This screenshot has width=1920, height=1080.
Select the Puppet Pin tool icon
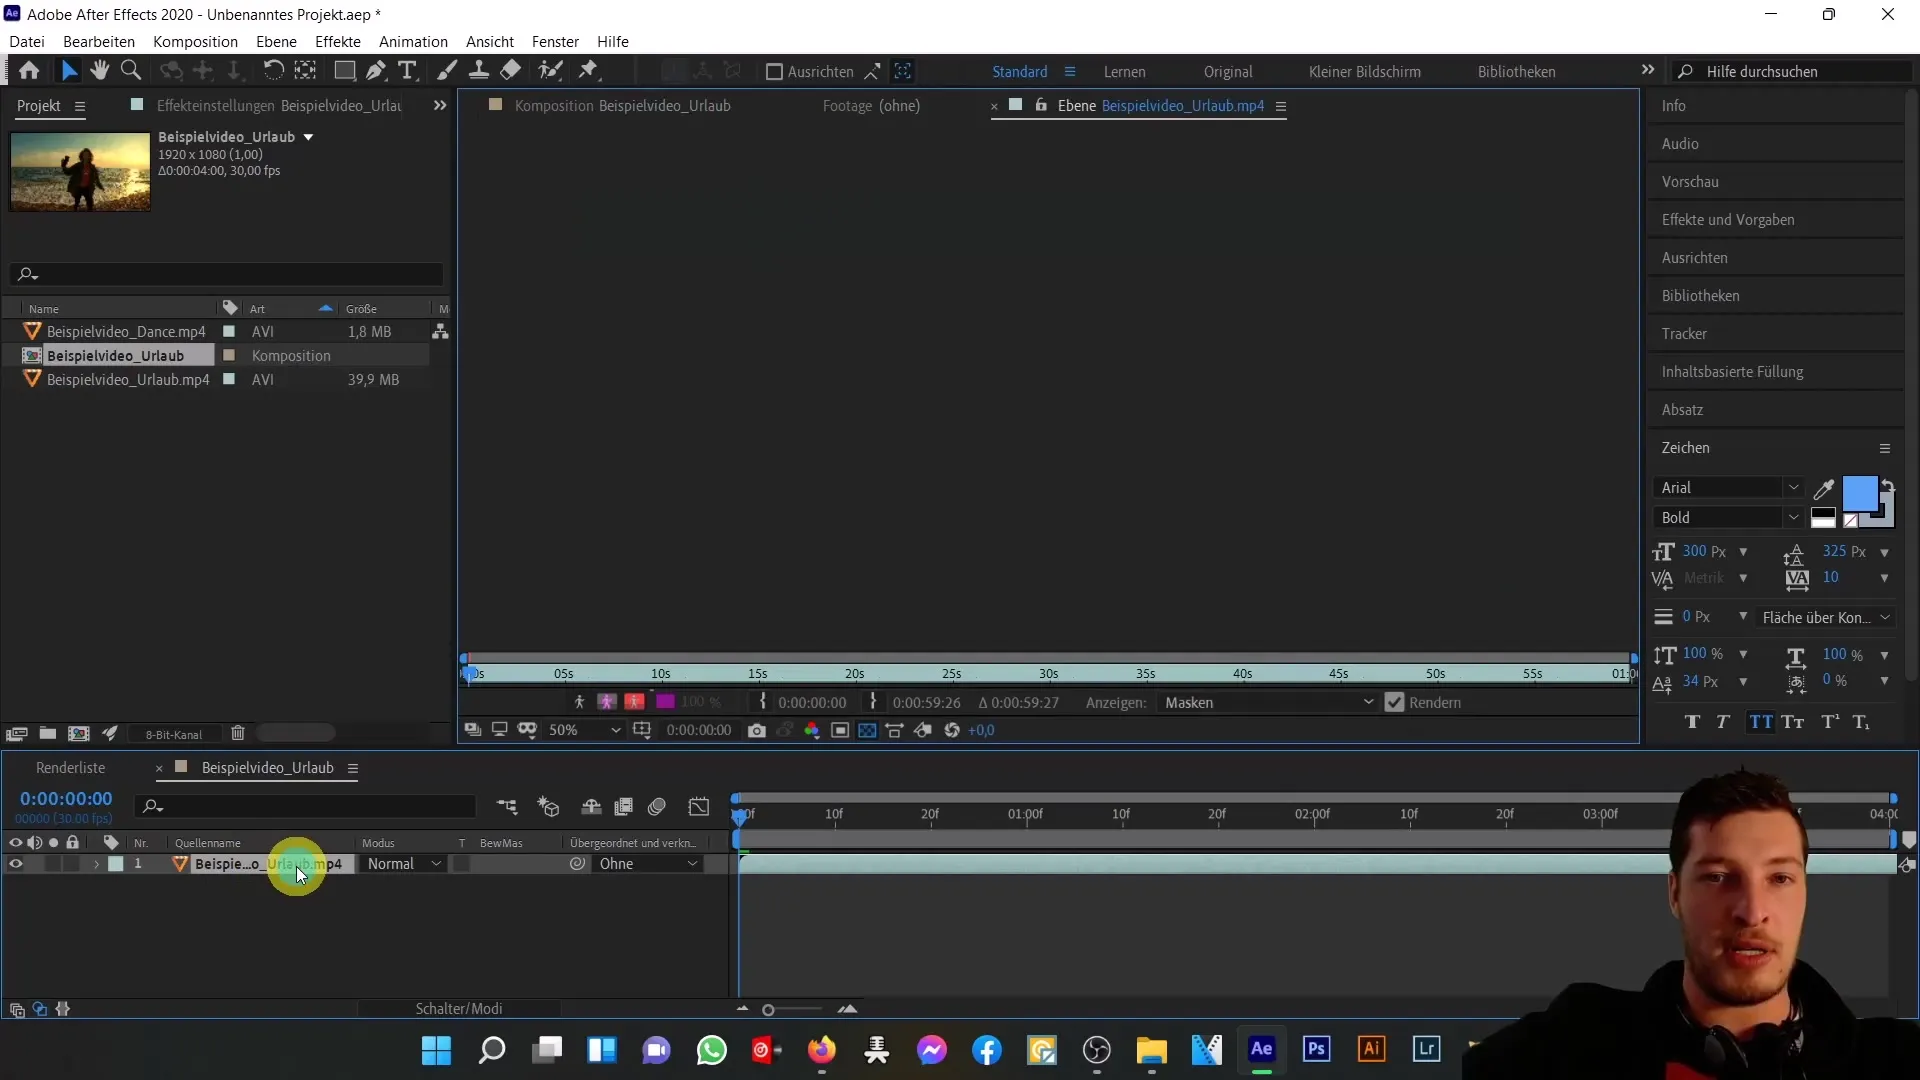coord(591,71)
